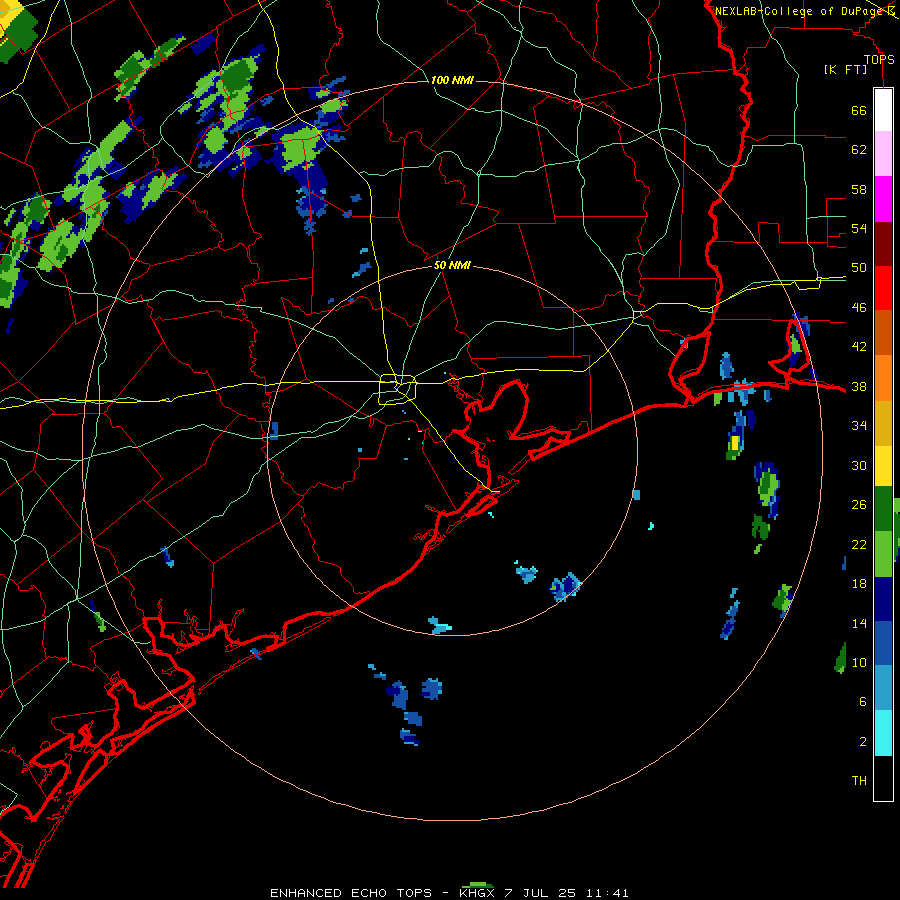The image size is (900, 900).
Task: Click the '11:41' timestamp
Action: (x=607, y=893)
